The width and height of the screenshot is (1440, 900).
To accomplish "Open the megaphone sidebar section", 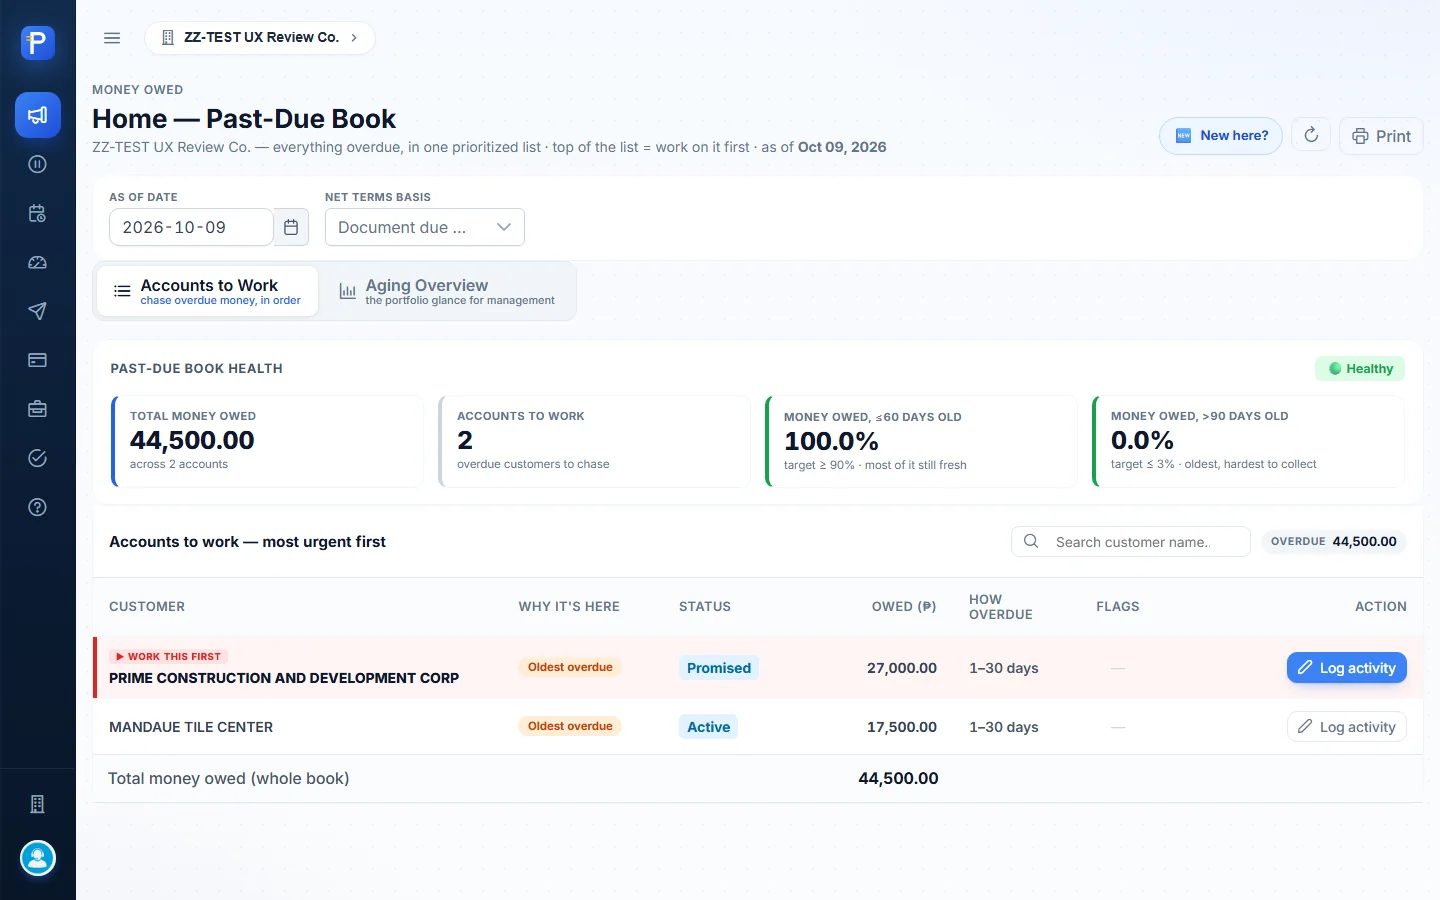I will tap(38, 115).
